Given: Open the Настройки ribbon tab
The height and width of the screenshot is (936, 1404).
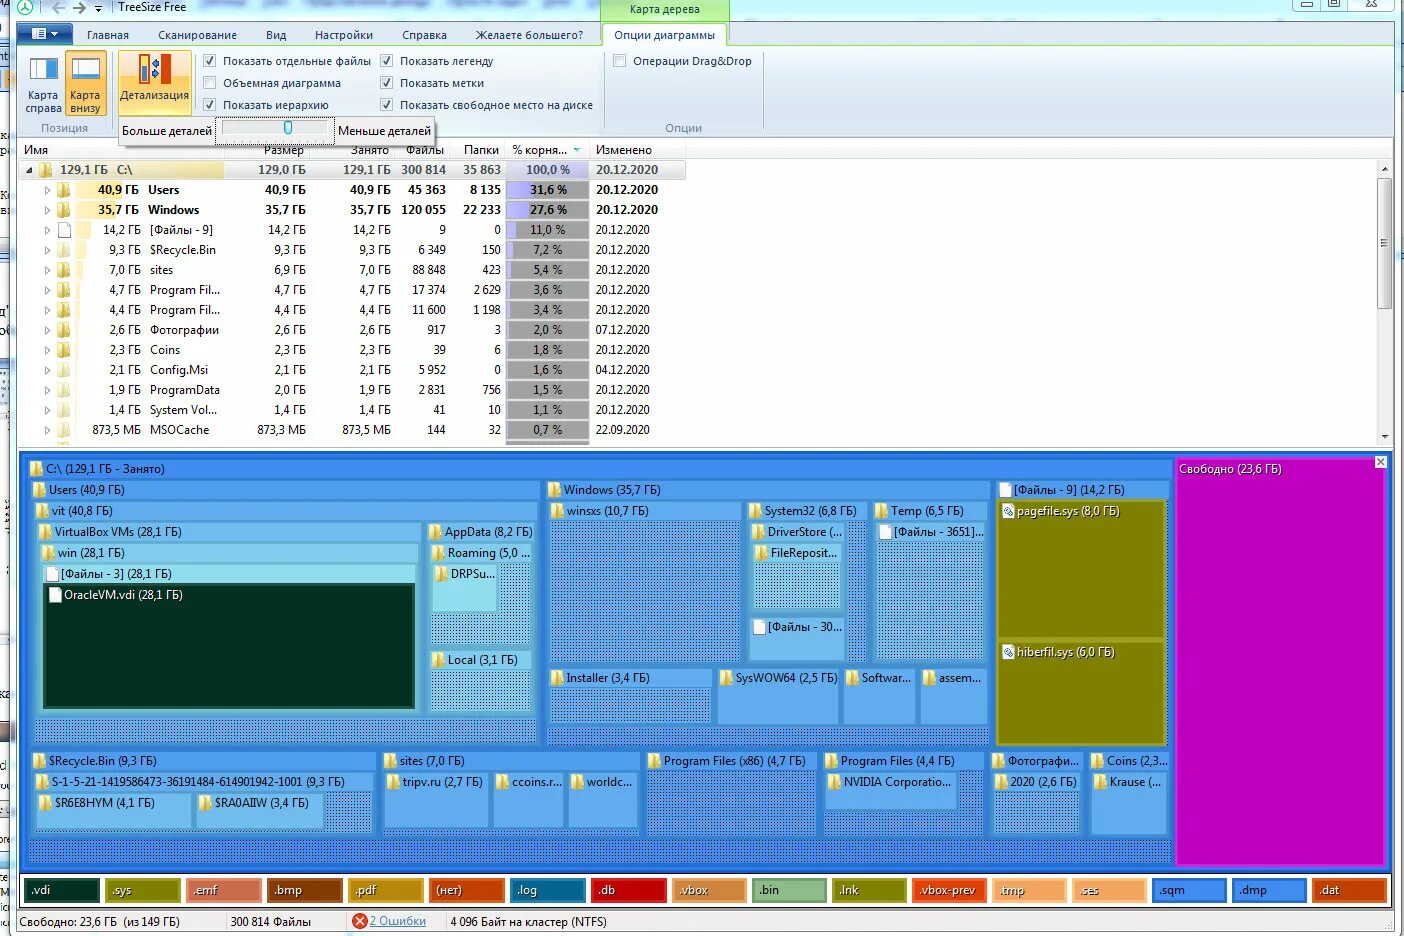Looking at the screenshot, I should 344,35.
